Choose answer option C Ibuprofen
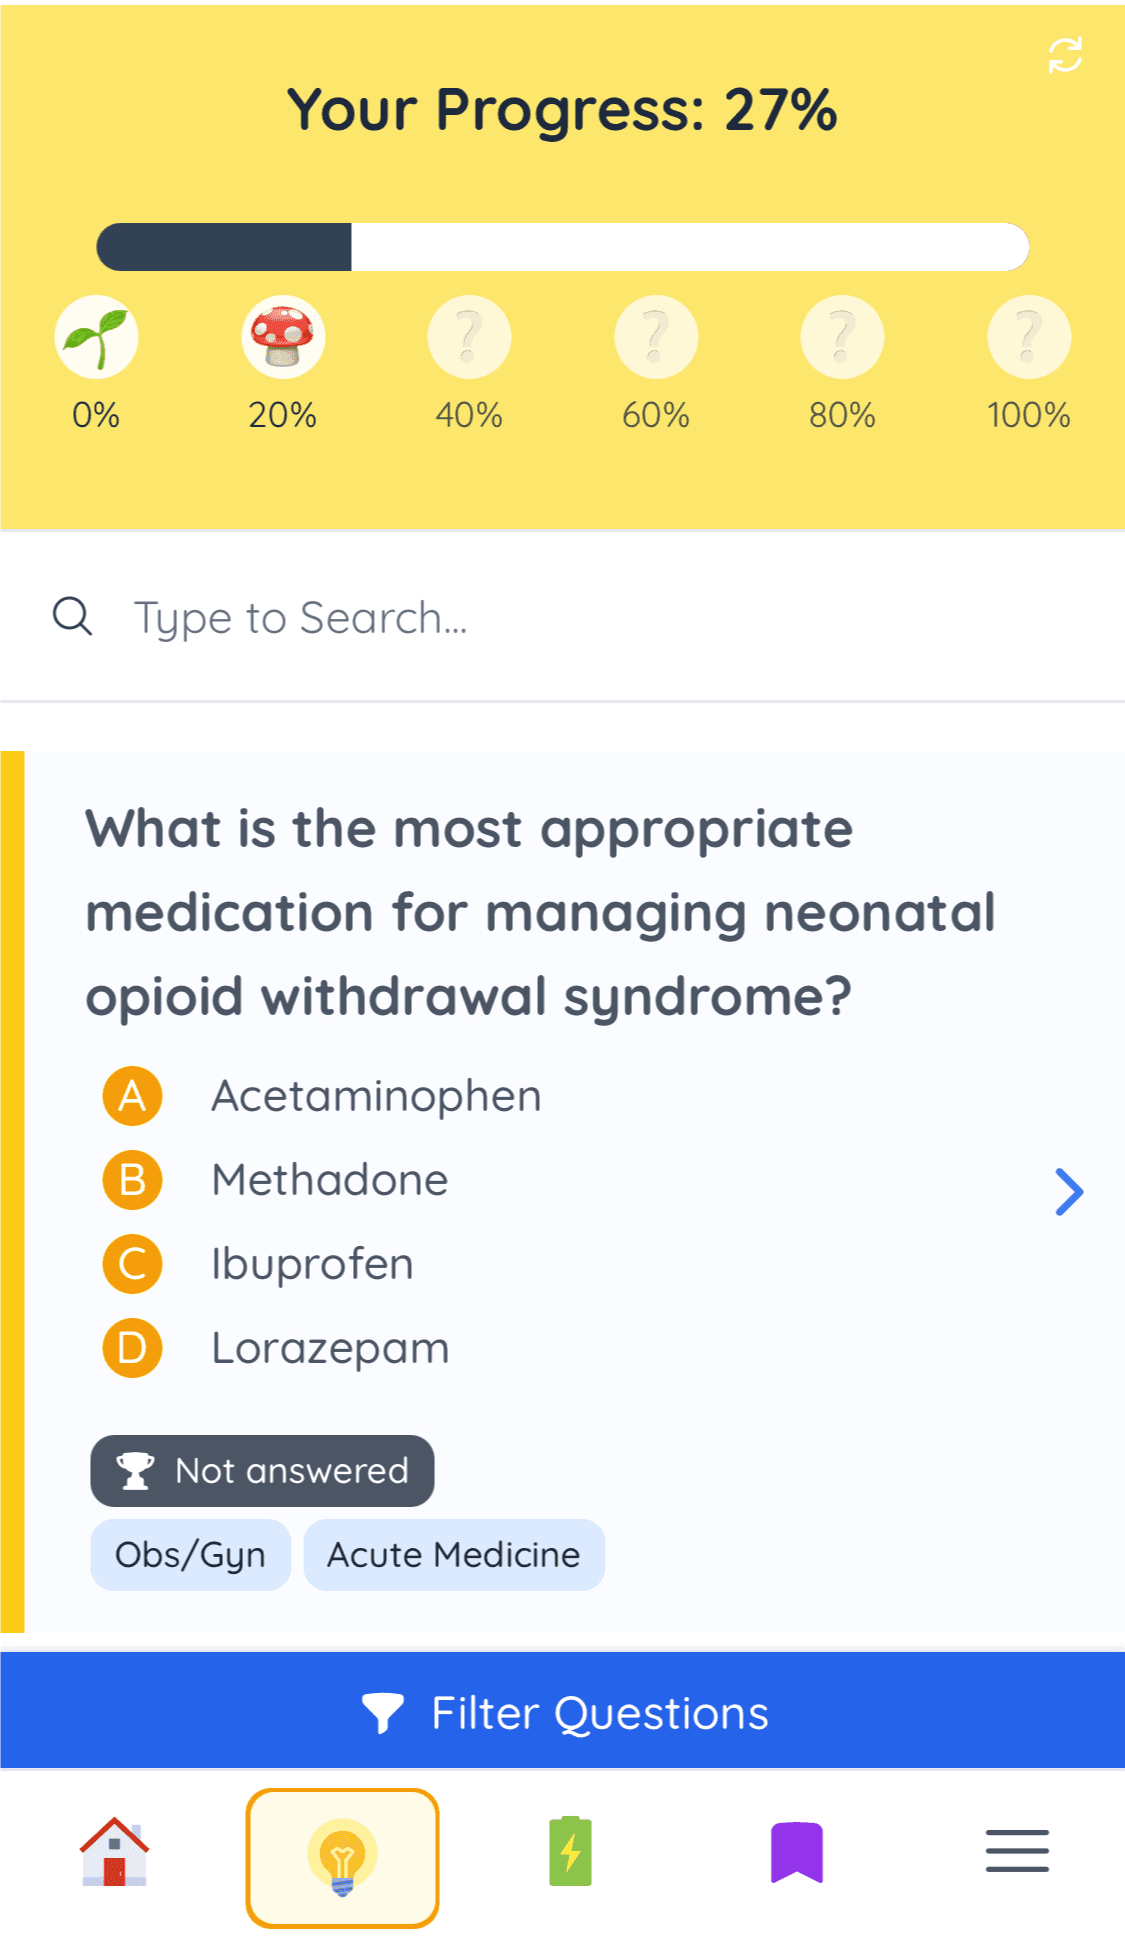This screenshot has height=1958, width=1125. pos(258,1264)
